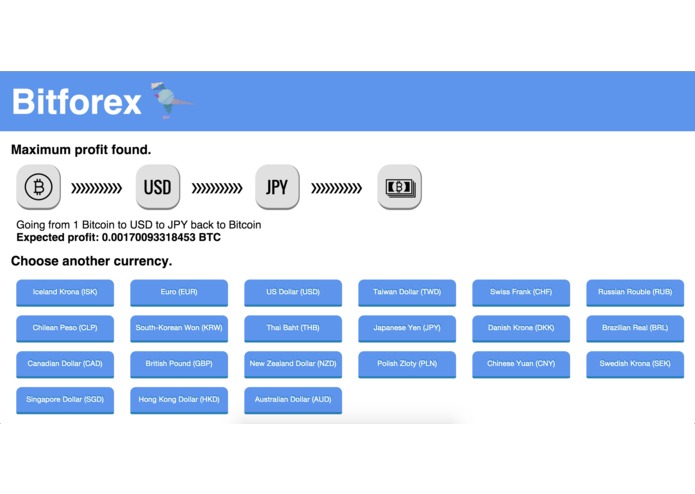Image resolution: width=695 pixels, height=494 pixels.
Task: Select South-Korean Won (KRW) button
Action: point(179,328)
